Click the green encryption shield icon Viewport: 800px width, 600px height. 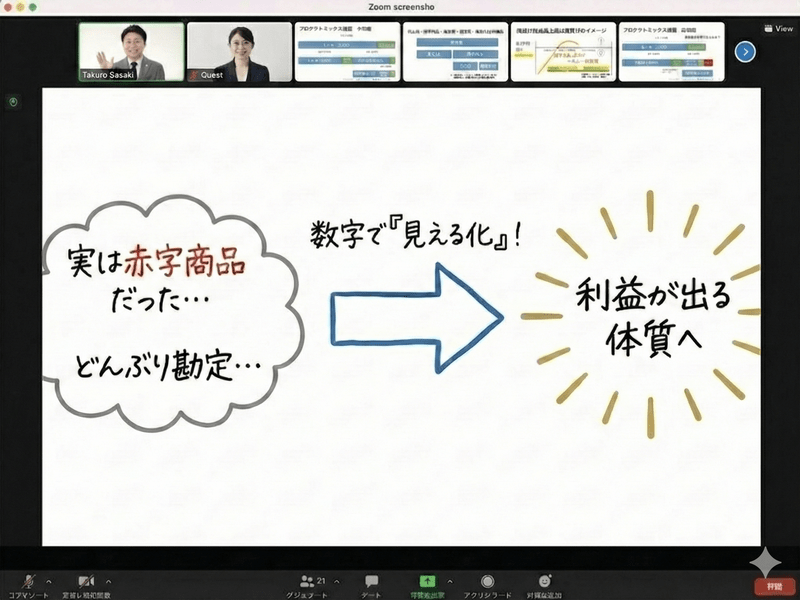coord(13,102)
